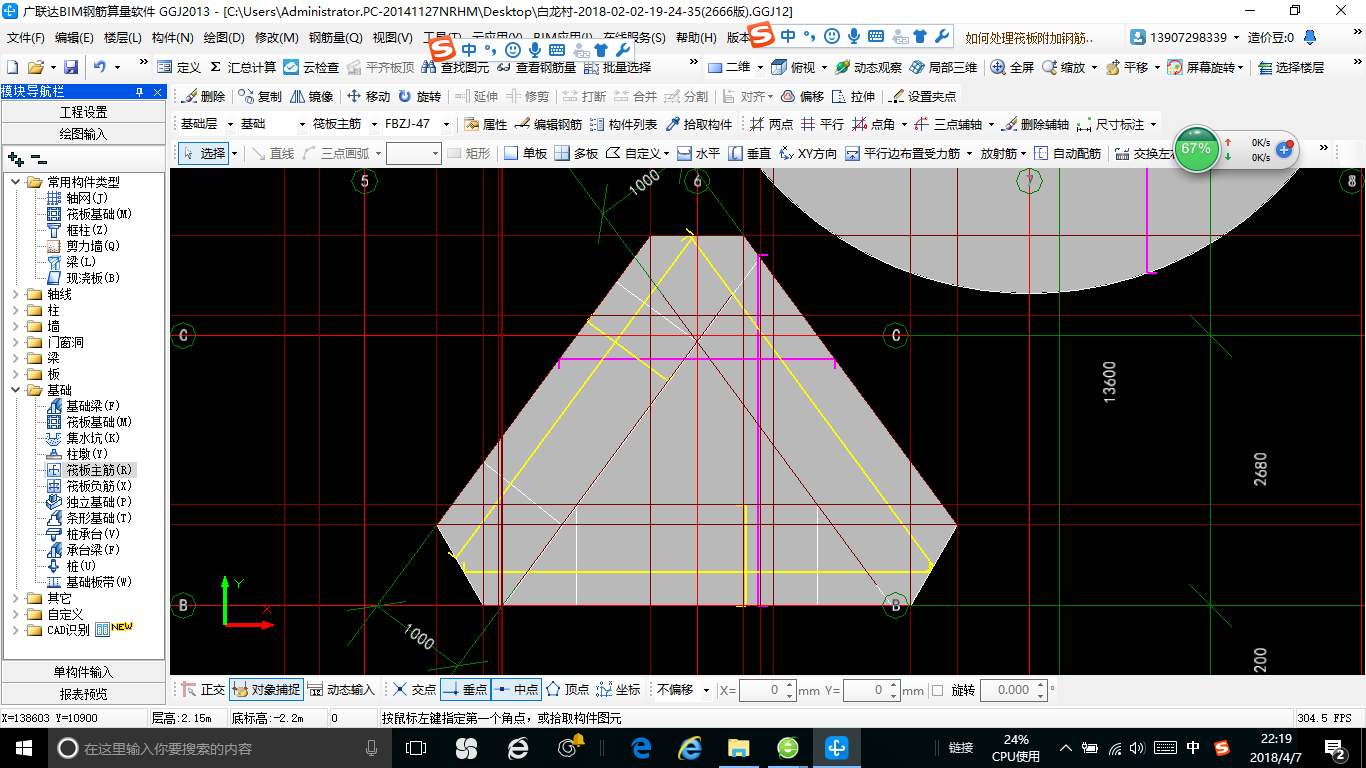Toggle 正交 orthogonal mode
This screenshot has width=1366, height=768.
pos(203,690)
